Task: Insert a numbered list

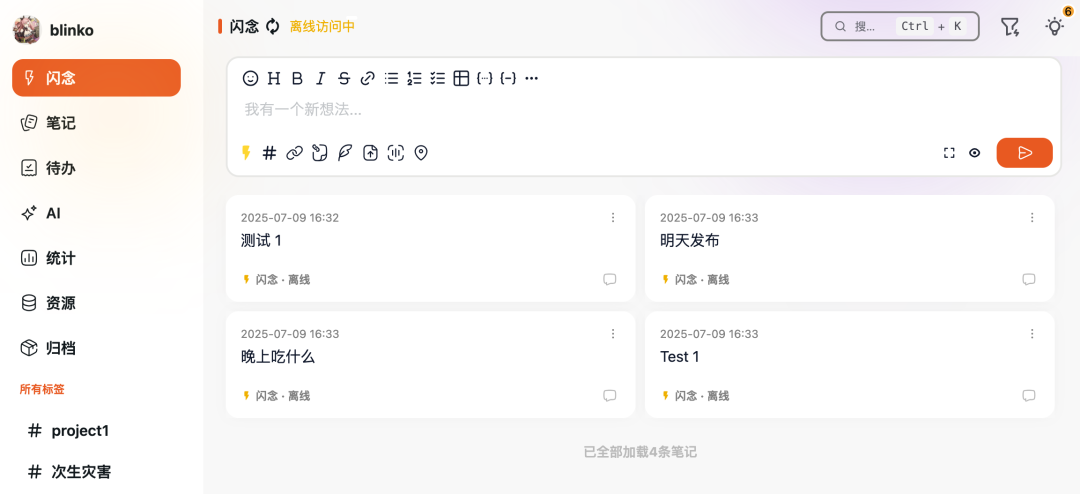Action: pos(414,79)
